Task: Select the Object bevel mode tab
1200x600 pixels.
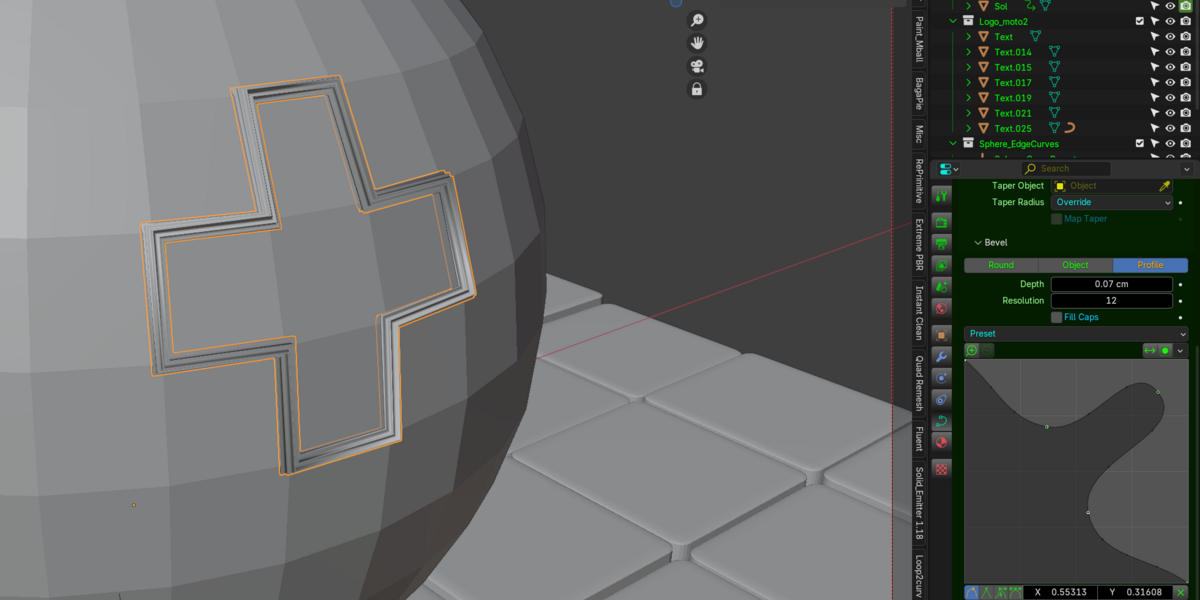Action: tap(1075, 265)
